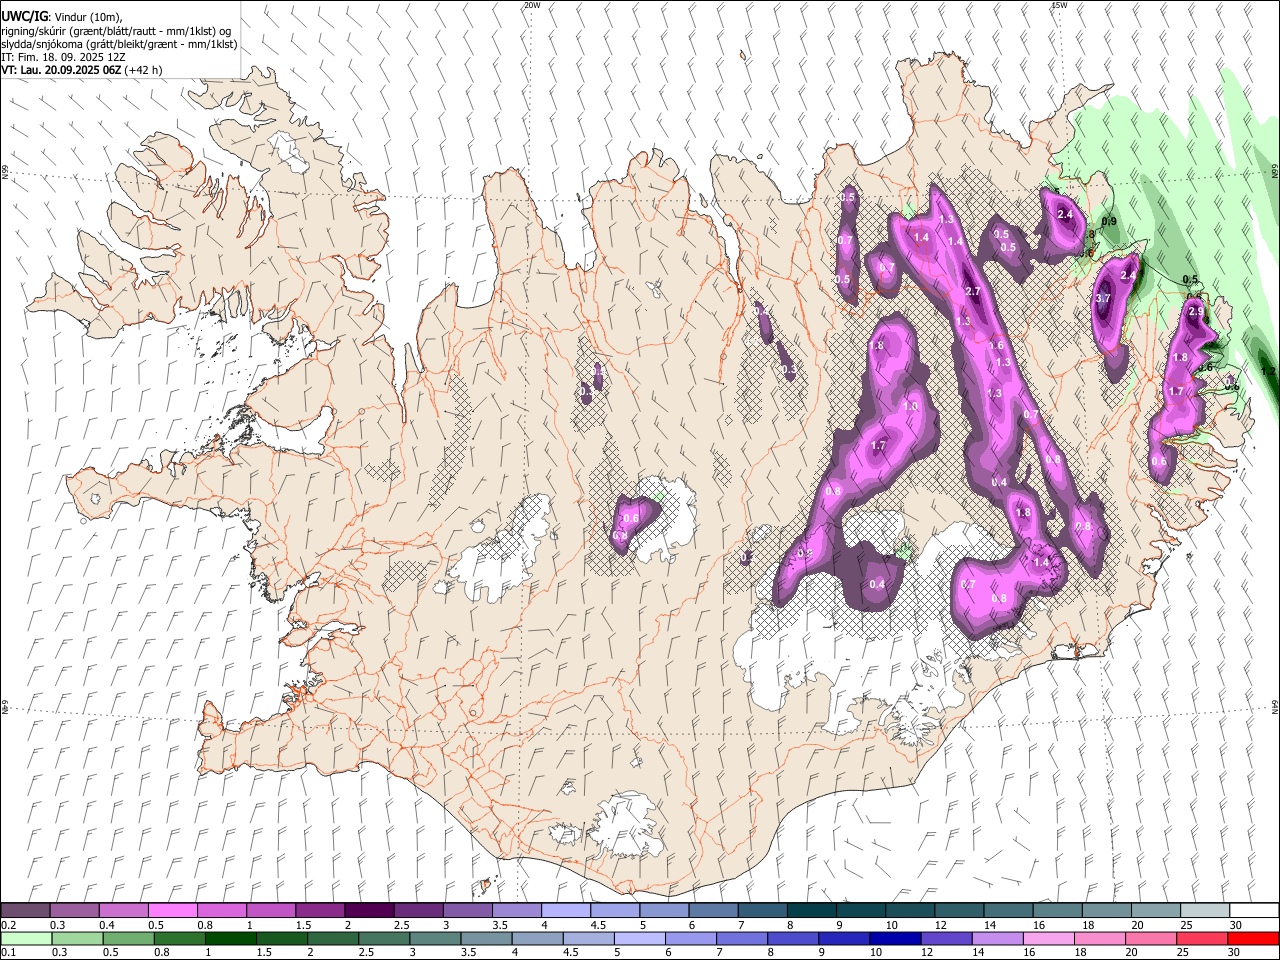Click the lilac 14–16 rain legend swatch
The width and height of the screenshot is (1280, 960).
pos(996,938)
